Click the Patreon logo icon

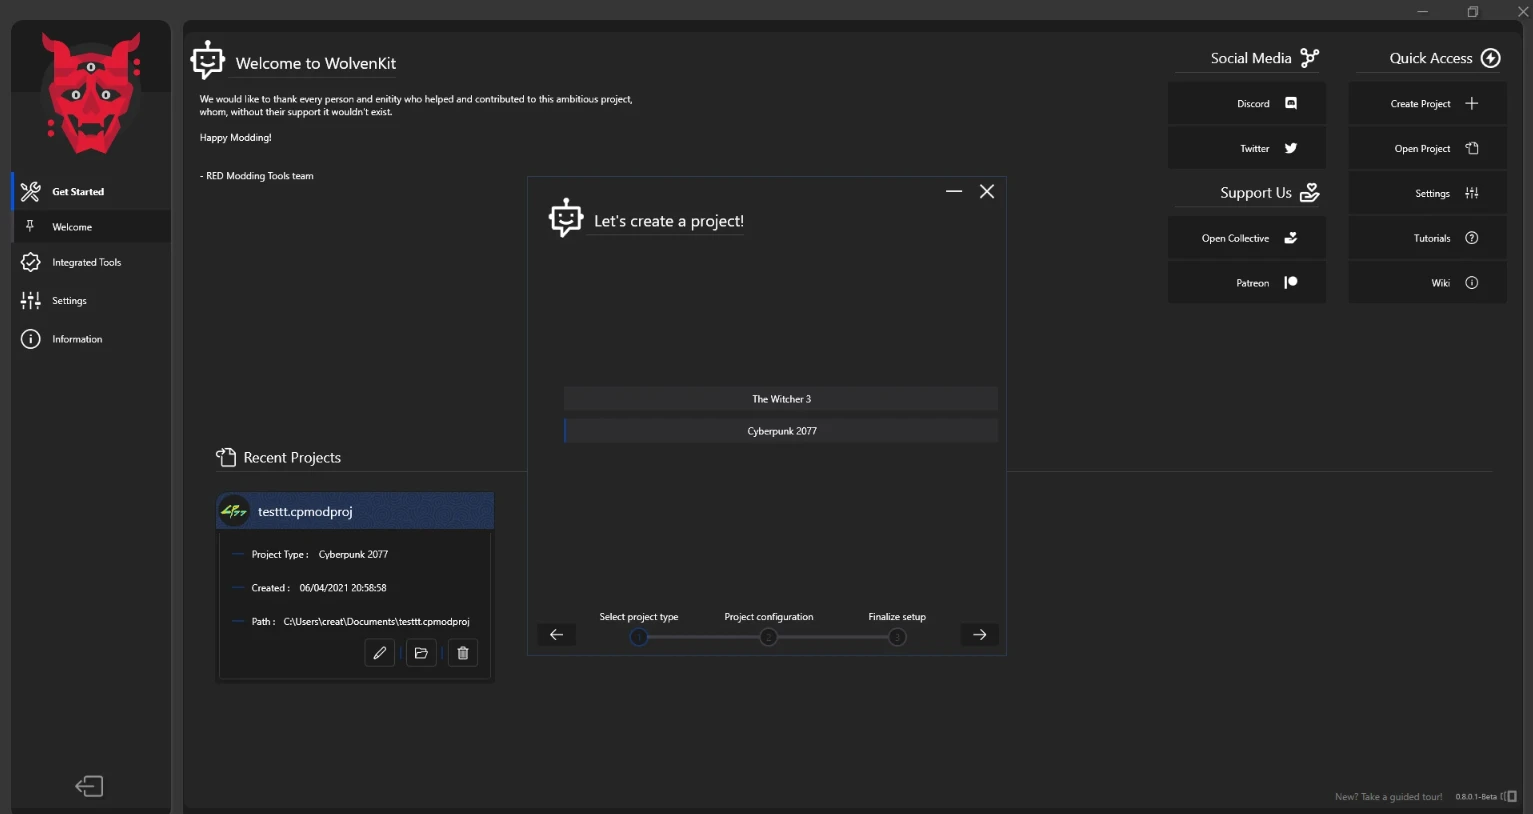[1291, 283]
